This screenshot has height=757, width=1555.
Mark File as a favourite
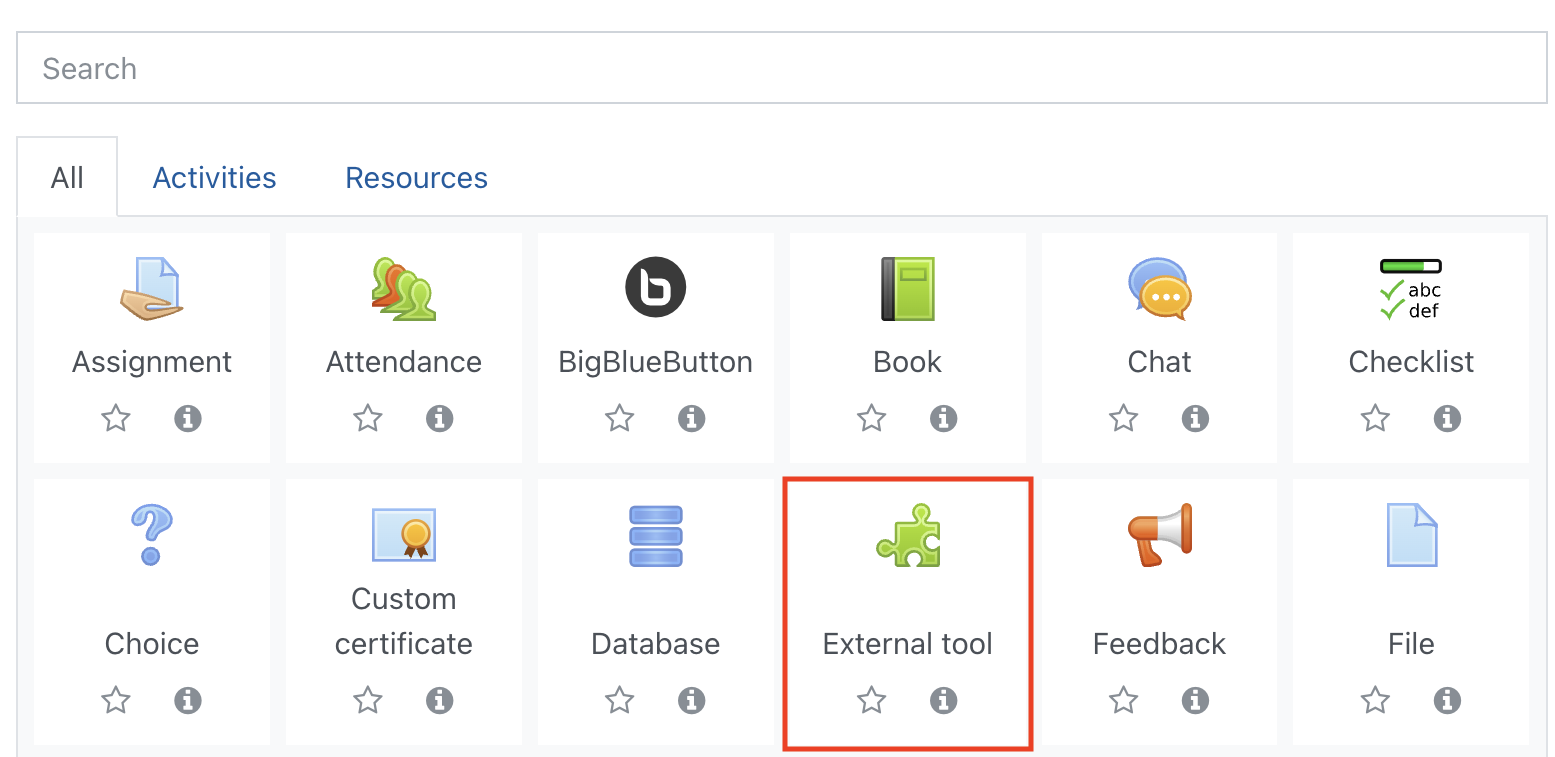coord(1375,701)
